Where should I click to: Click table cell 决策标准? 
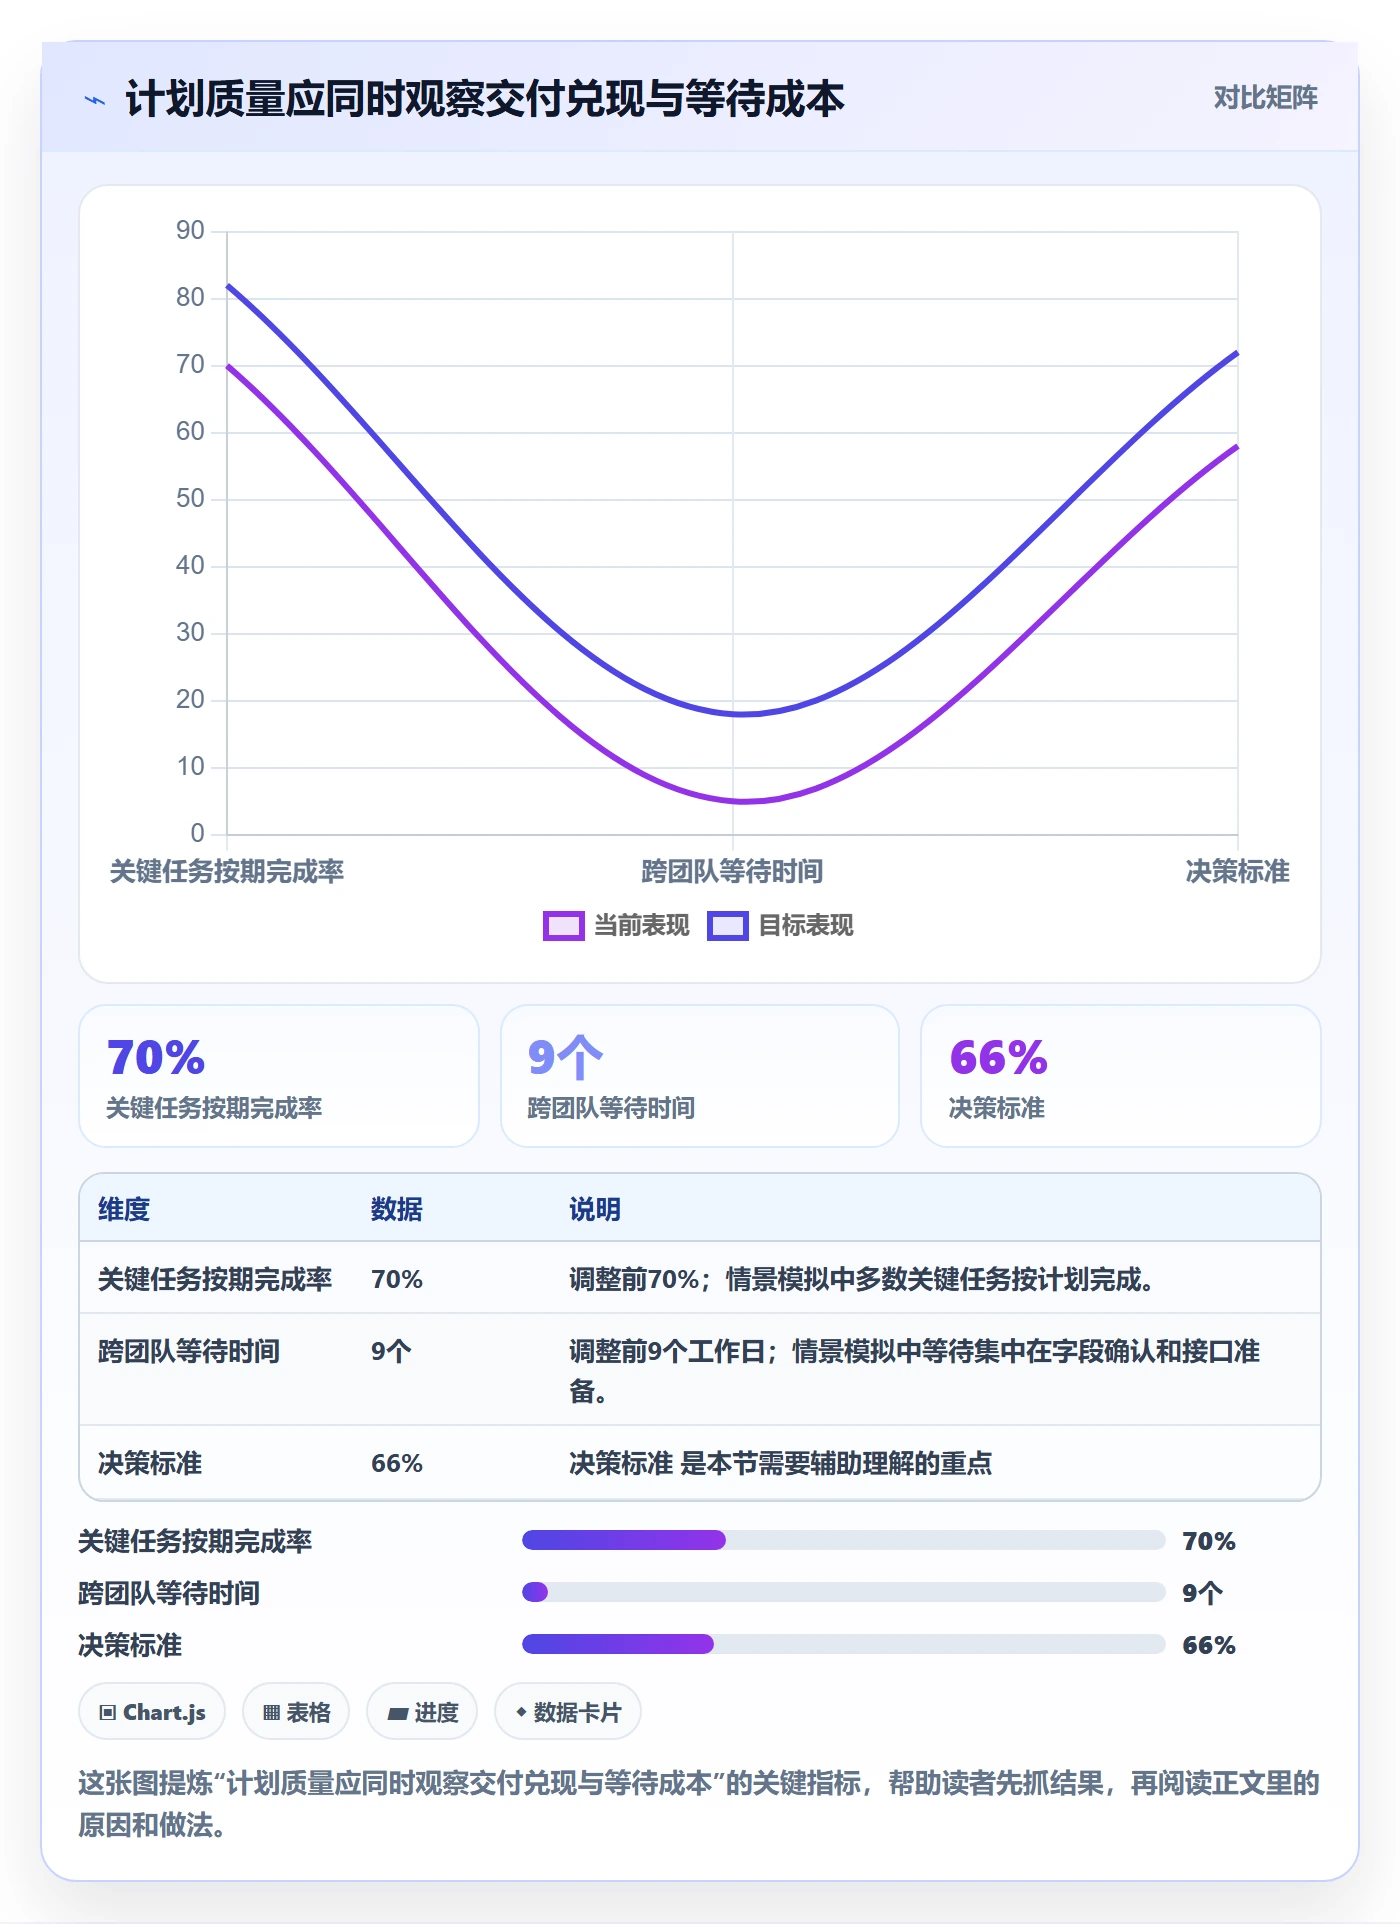click(150, 1463)
